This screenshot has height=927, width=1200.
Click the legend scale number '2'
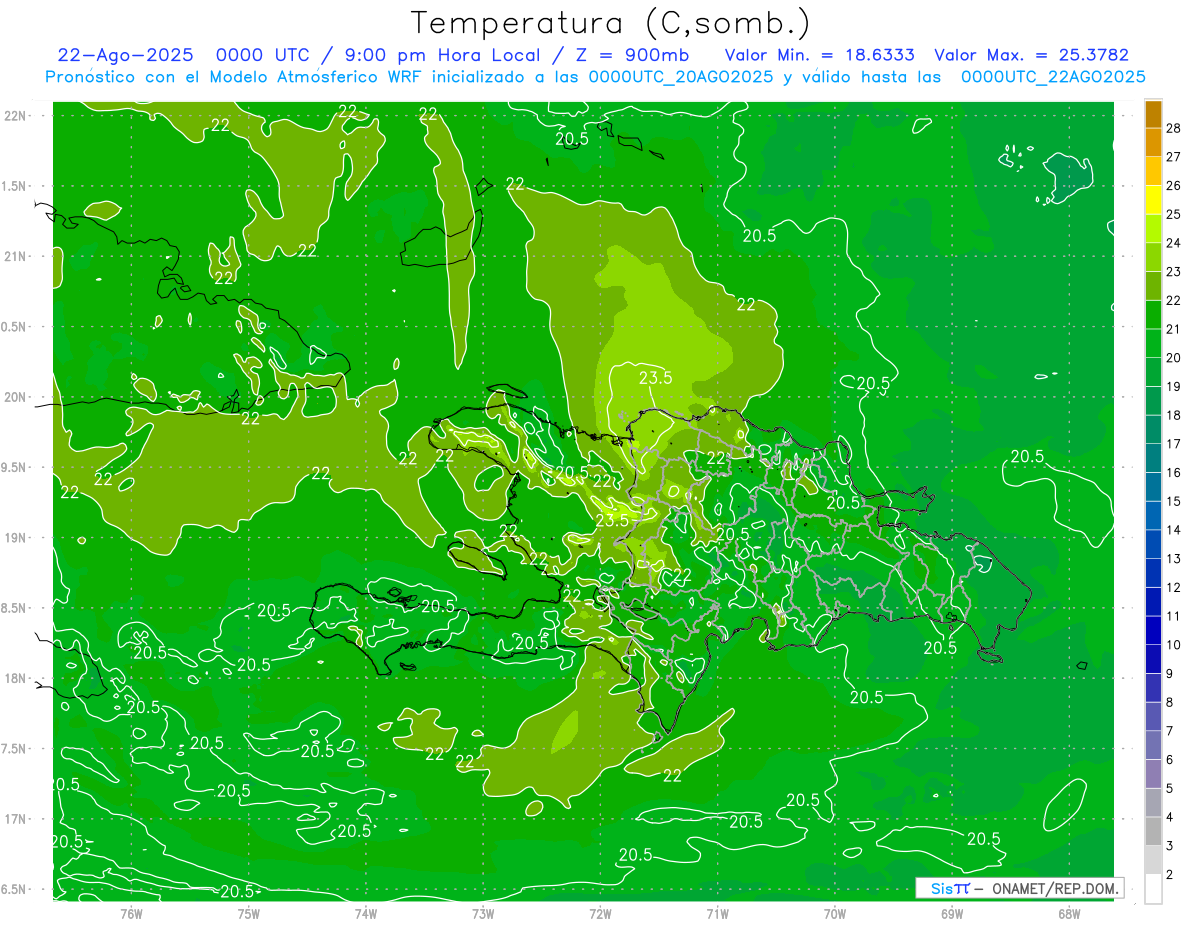pyautogui.click(x=1170, y=875)
